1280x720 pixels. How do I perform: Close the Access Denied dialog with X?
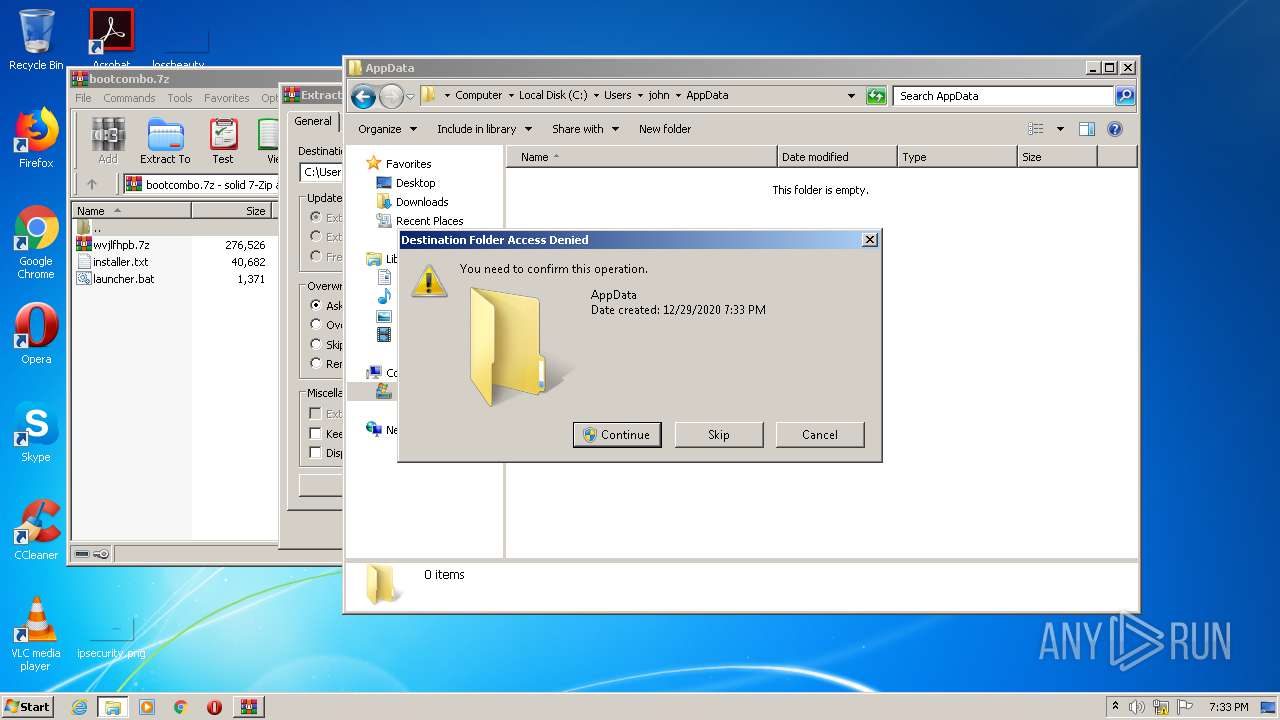(x=869, y=240)
